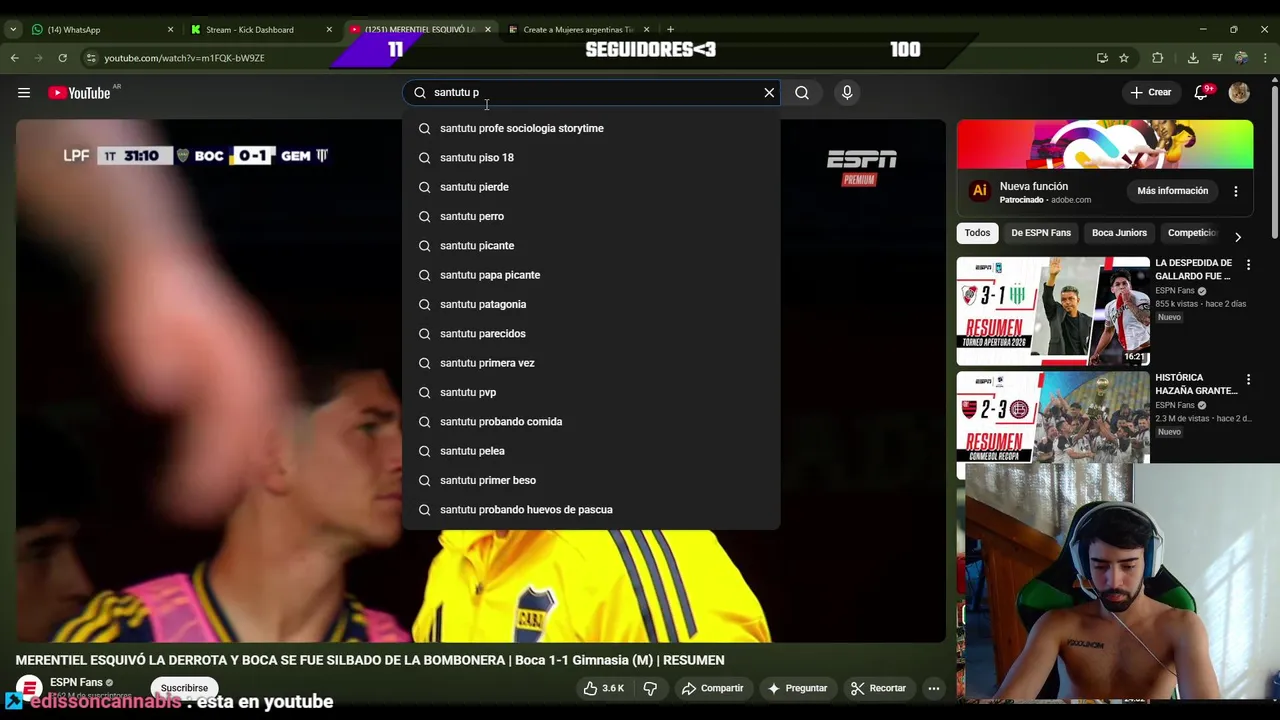The image size is (1280, 720).
Task: Select suggestion 'santutu primera vez'
Action: pyautogui.click(x=591, y=363)
